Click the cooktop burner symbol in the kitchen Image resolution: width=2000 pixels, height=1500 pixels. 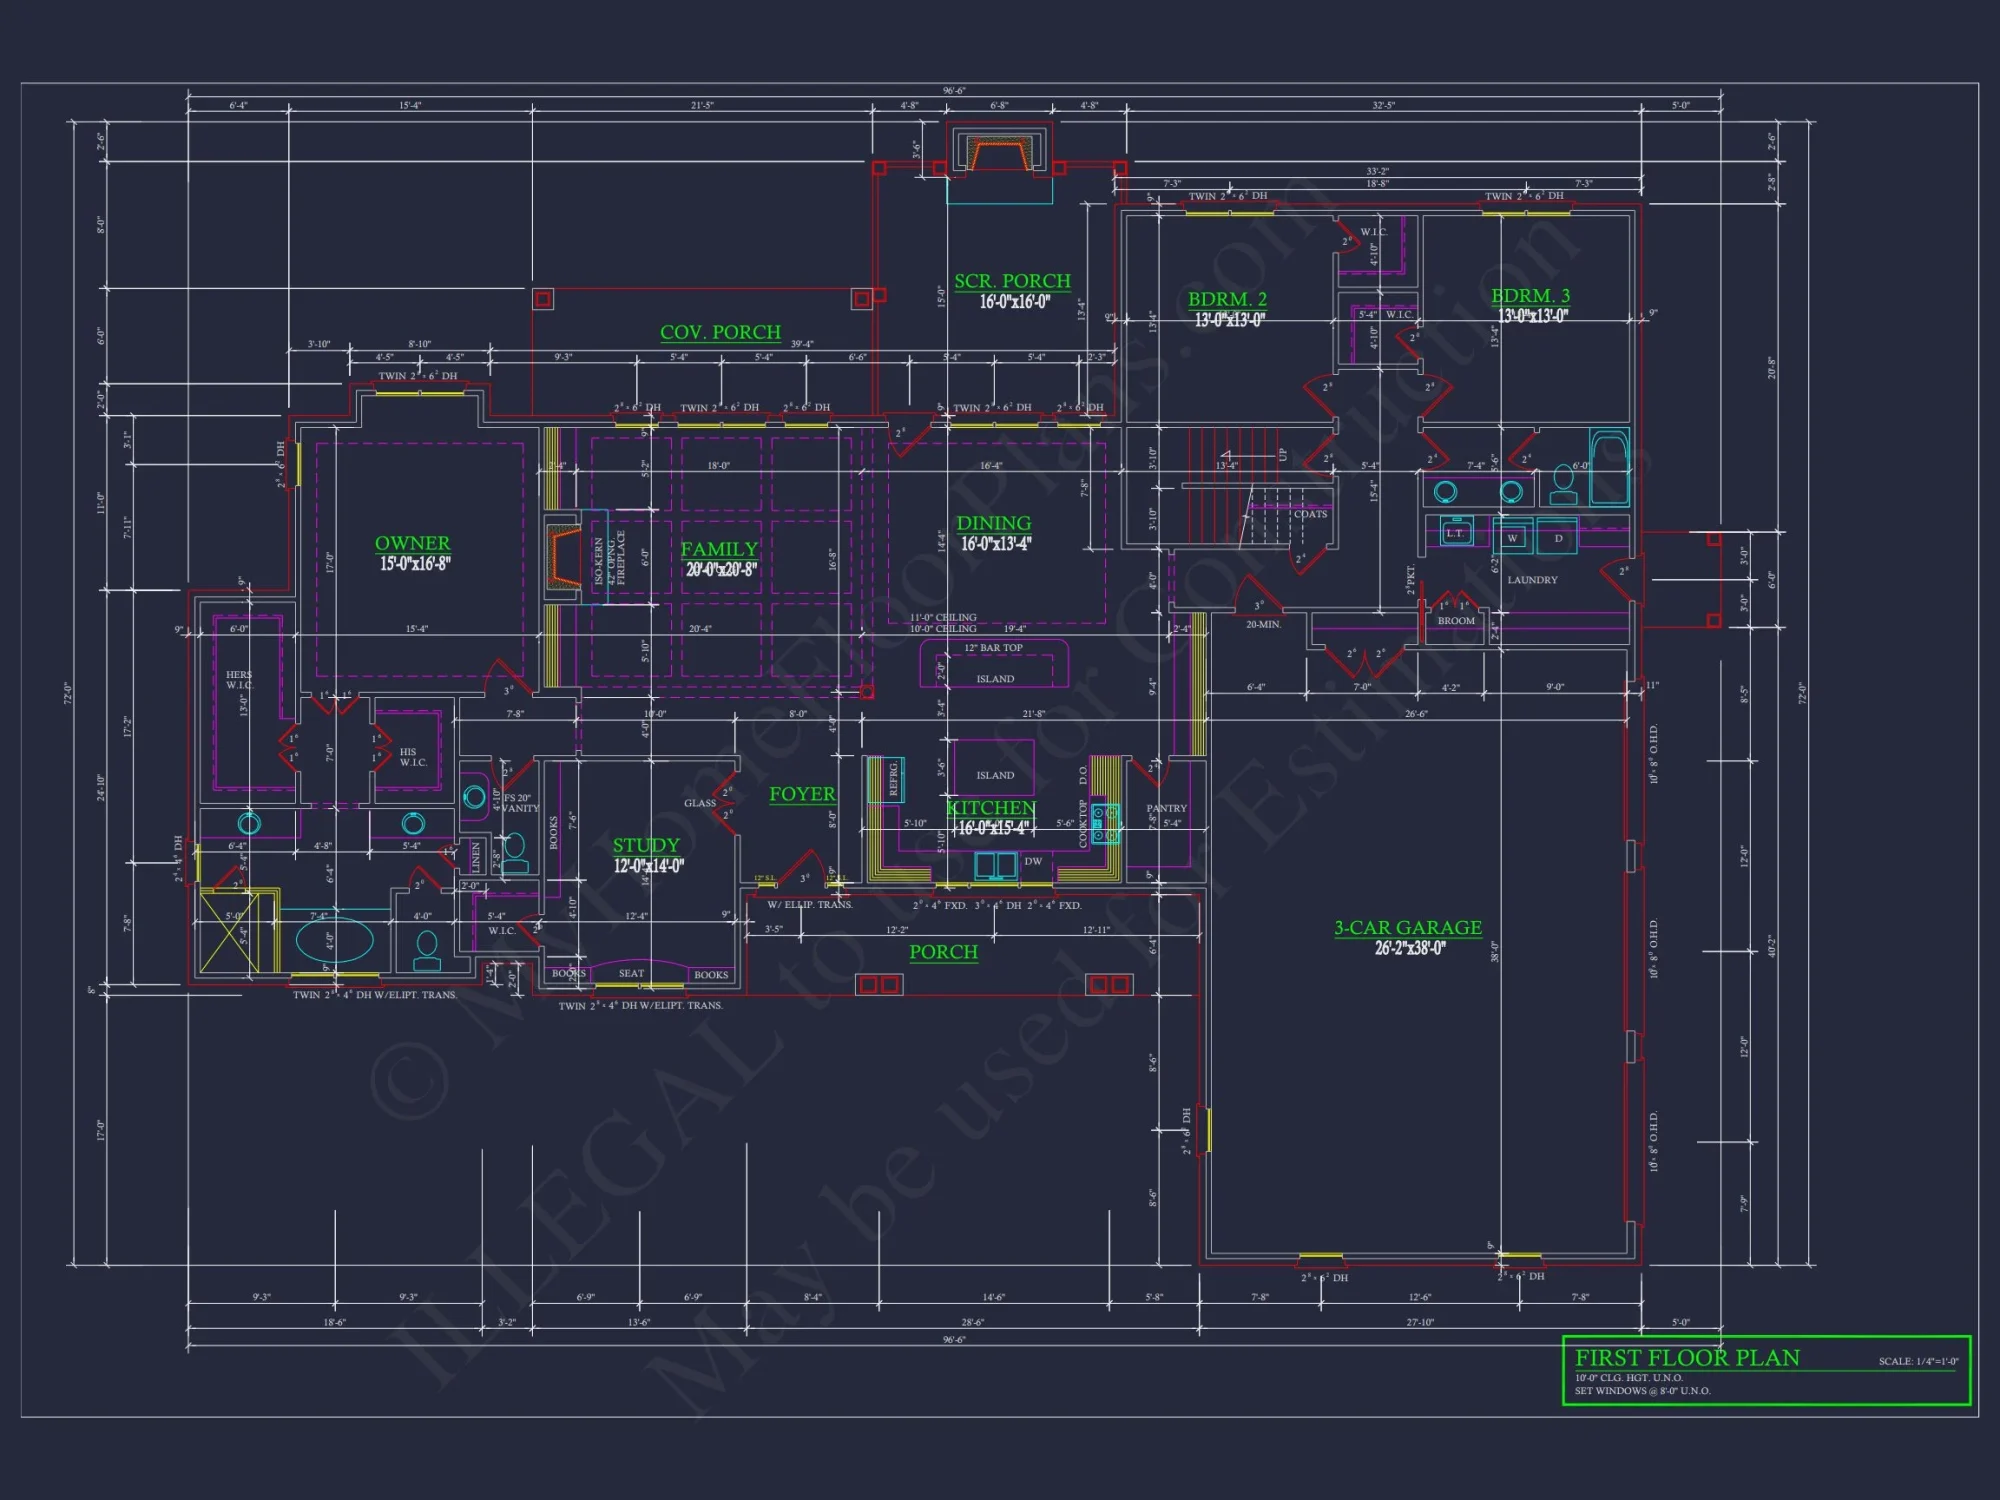coord(1106,824)
